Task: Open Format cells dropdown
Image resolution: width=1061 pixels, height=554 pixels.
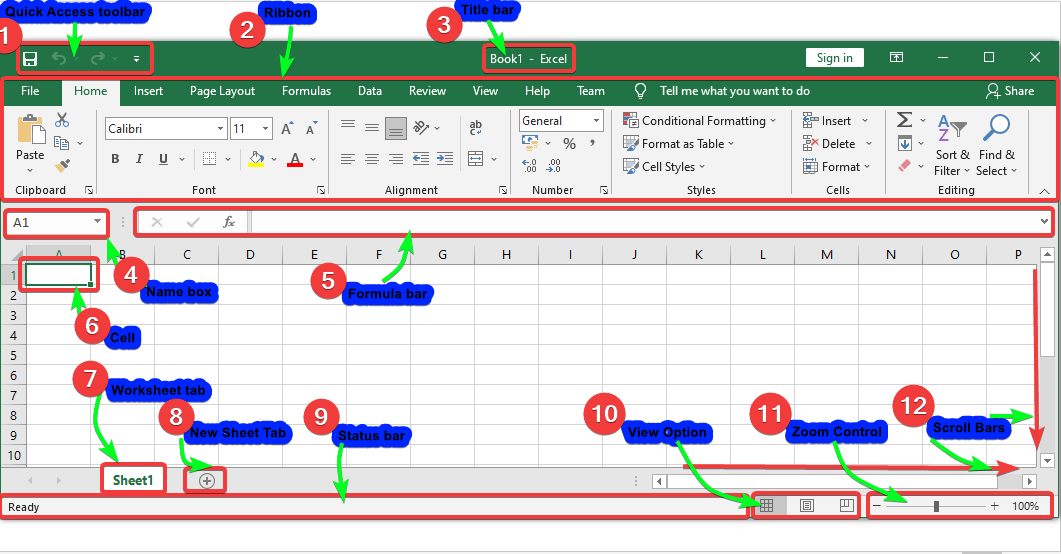Action: tap(837, 166)
